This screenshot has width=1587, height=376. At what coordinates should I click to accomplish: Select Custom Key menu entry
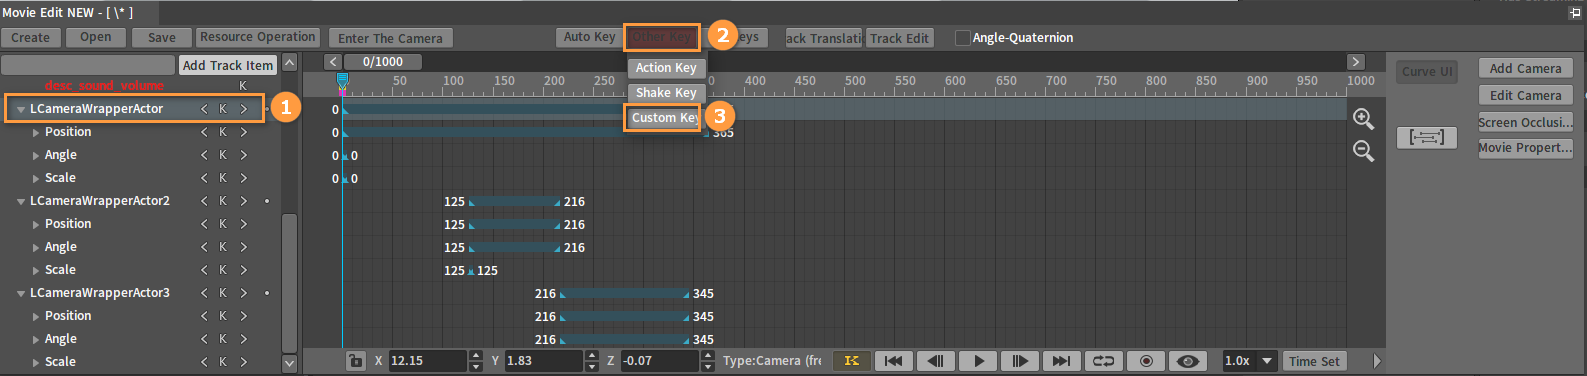point(665,118)
